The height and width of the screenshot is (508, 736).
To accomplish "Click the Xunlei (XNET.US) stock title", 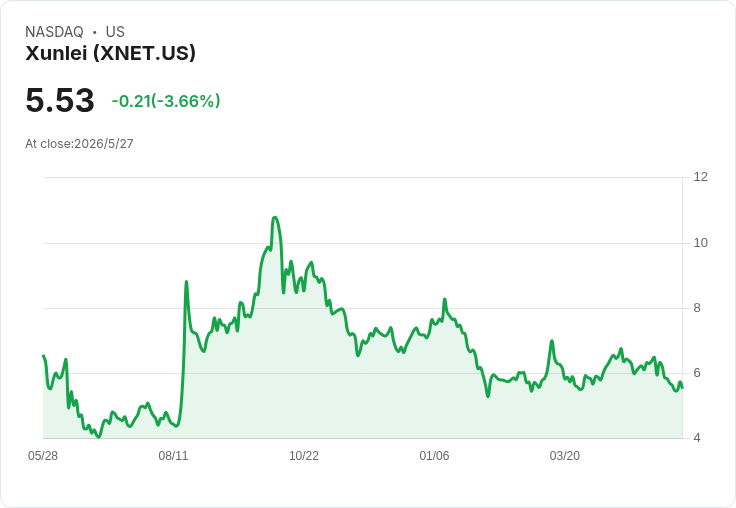I will tap(110, 53).
